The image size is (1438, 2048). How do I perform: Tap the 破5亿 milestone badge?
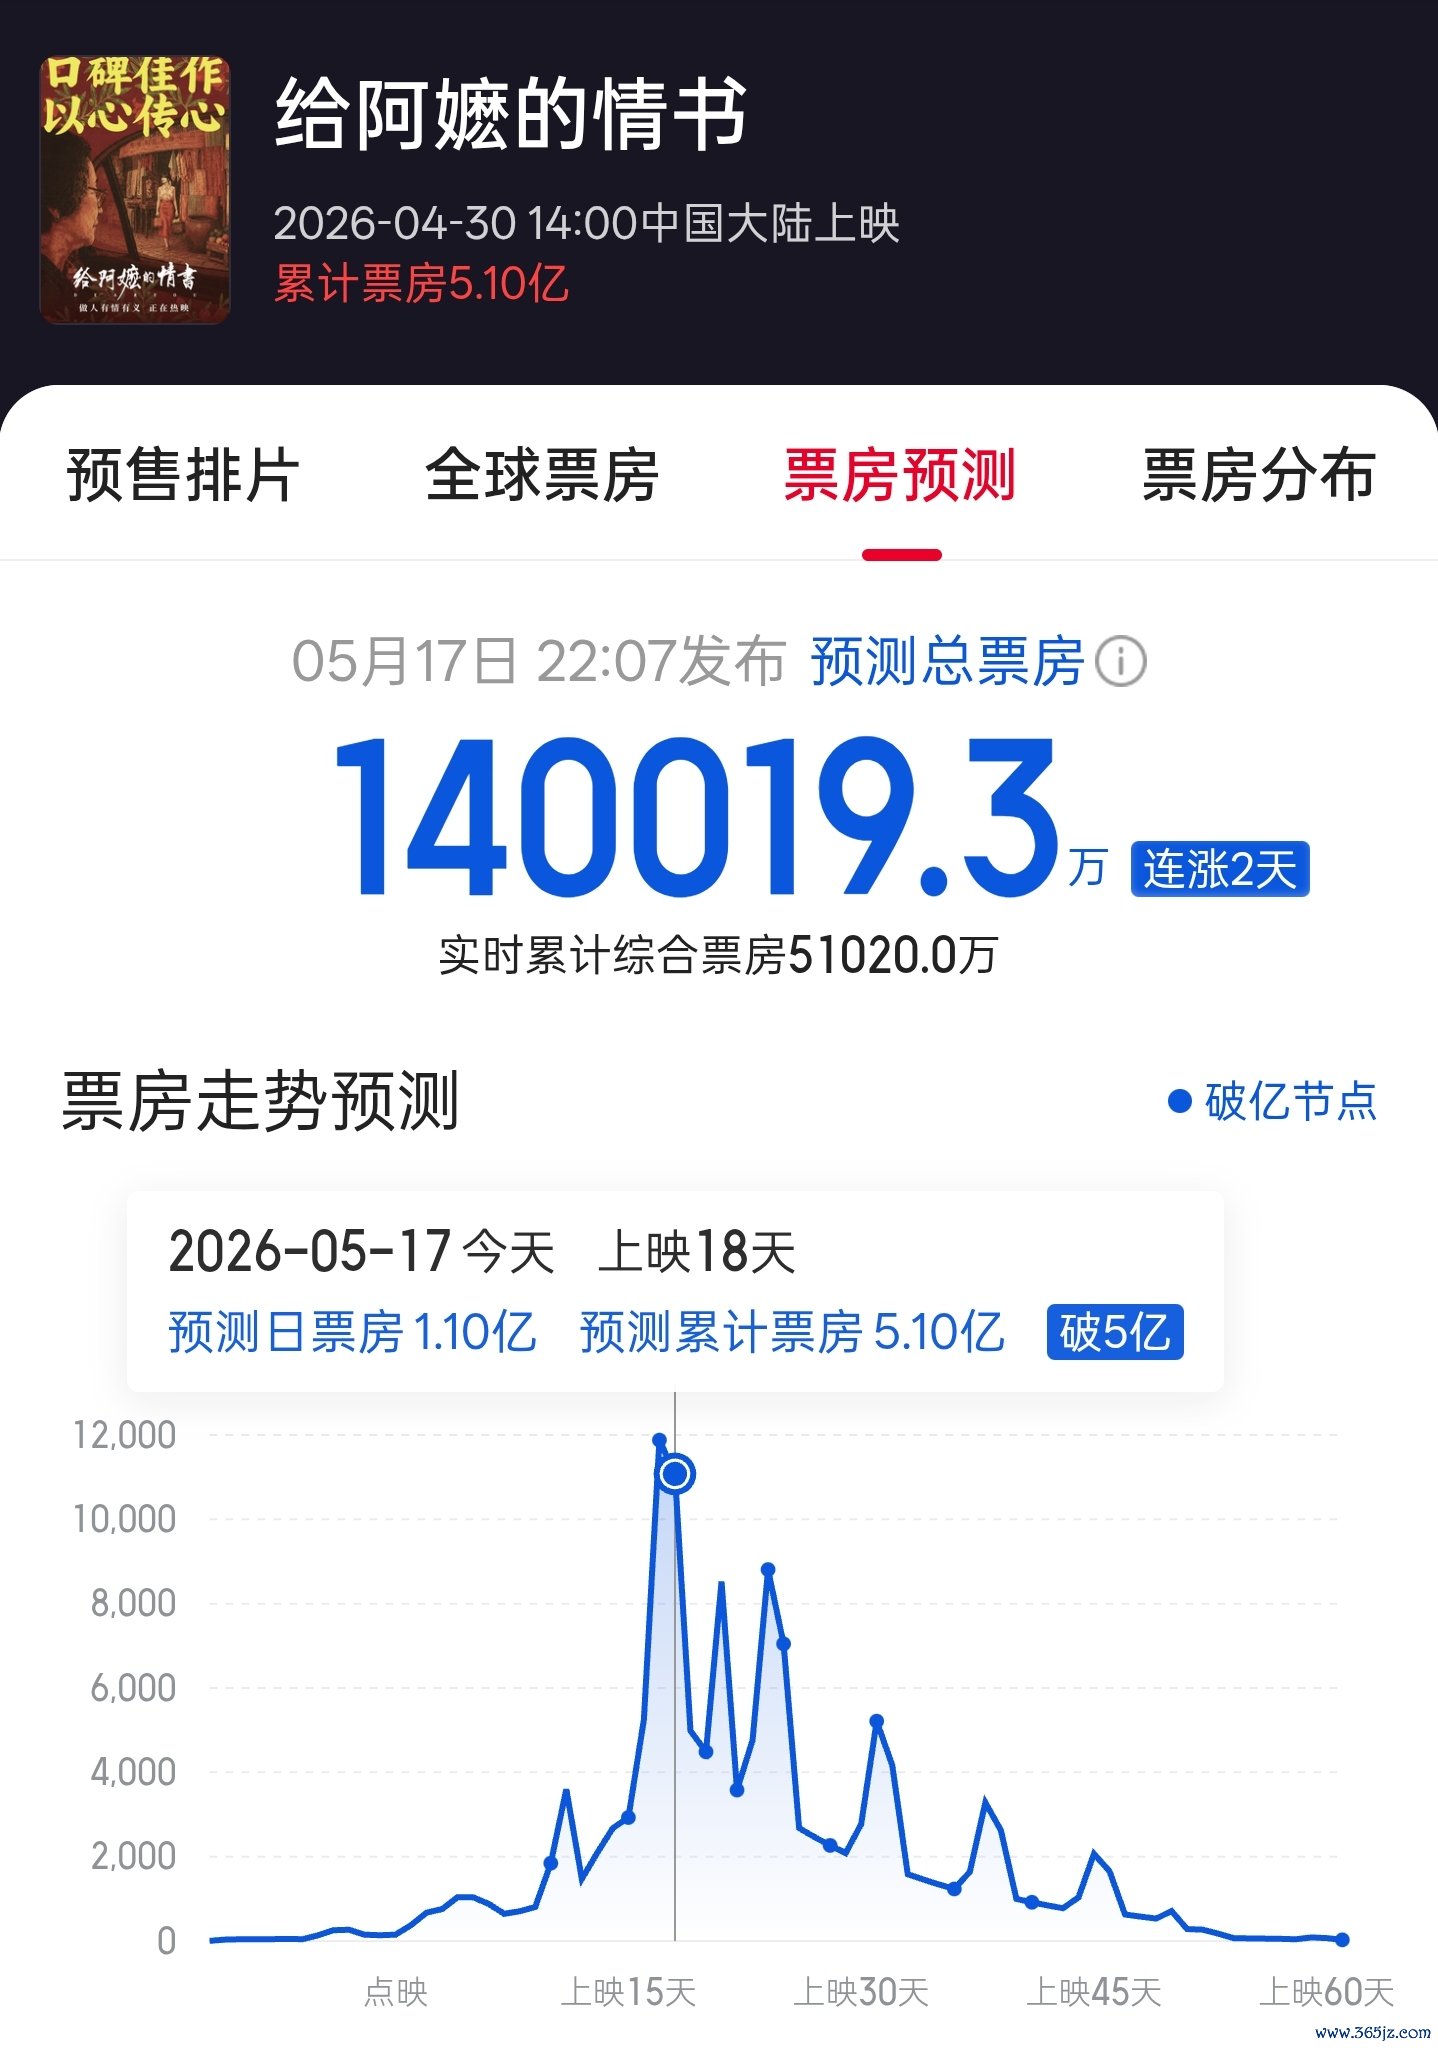pos(1115,1332)
